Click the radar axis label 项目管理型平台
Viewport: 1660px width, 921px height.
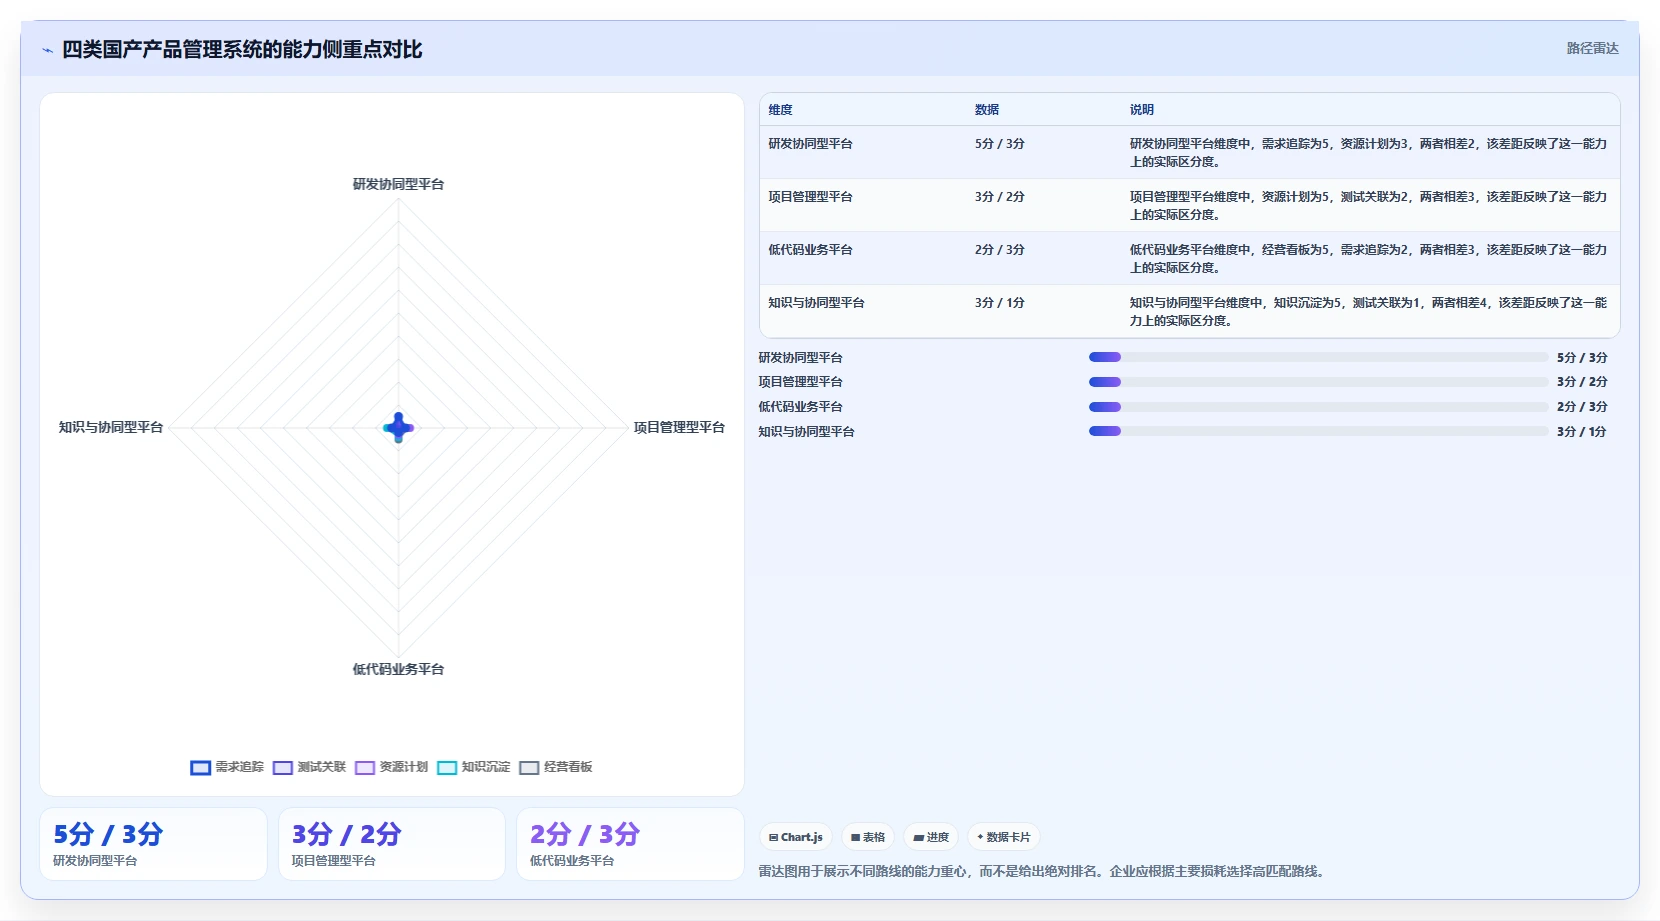679,427
